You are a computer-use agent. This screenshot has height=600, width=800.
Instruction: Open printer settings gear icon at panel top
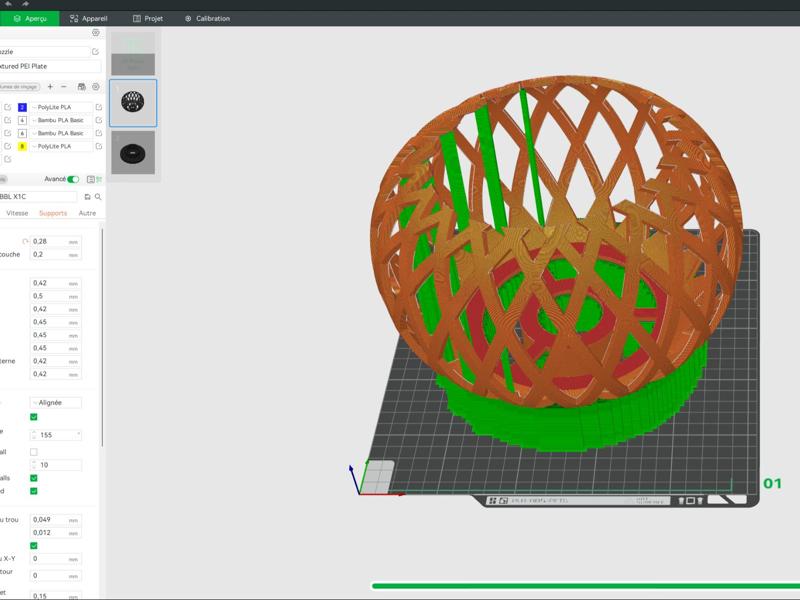pos(96,33)
